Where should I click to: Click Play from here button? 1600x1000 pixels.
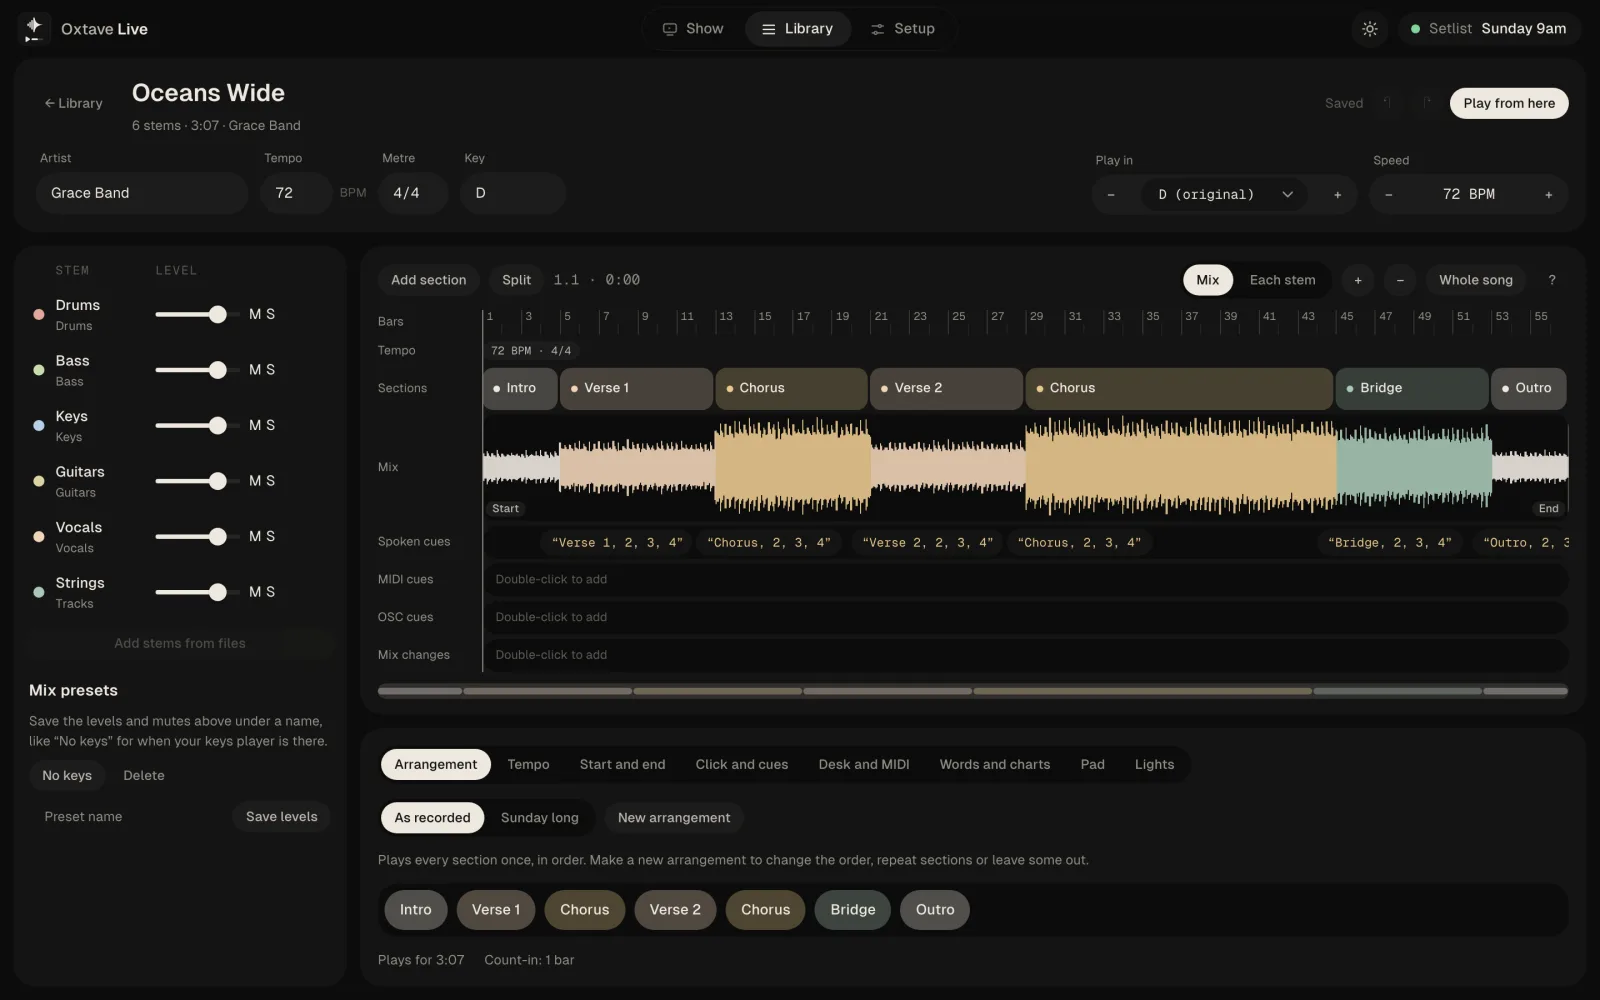coord(1509,103)
